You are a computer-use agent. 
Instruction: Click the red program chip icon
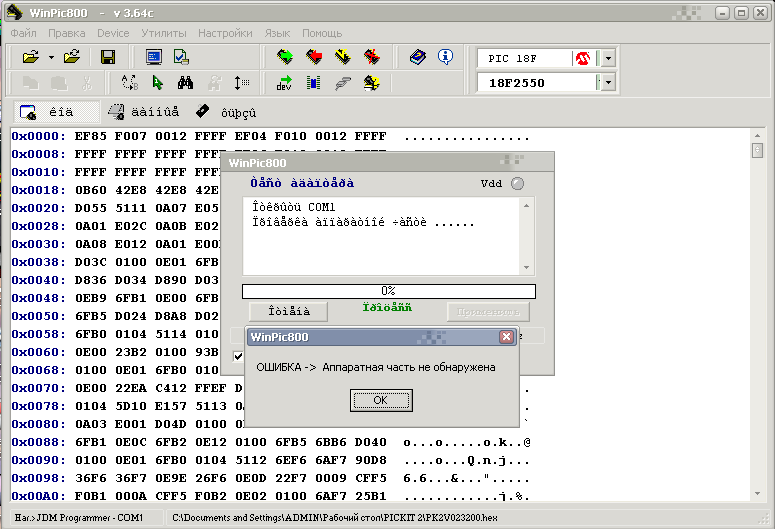[x=314, y=57]
